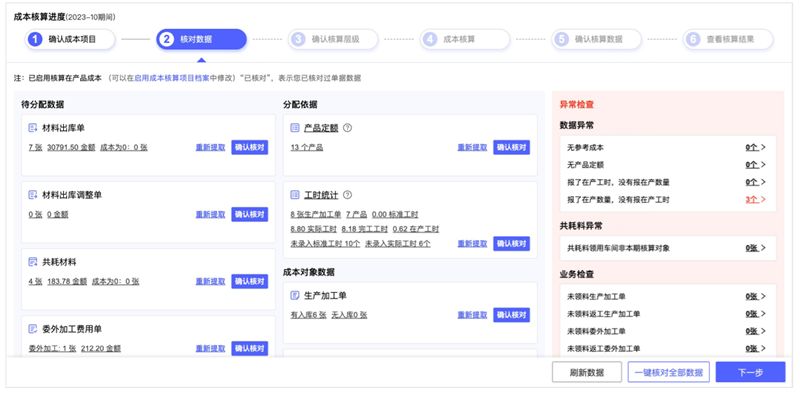Click 重新提取 for 生产加工单
Screen dimensions: 800x393
tap(472, 315)
